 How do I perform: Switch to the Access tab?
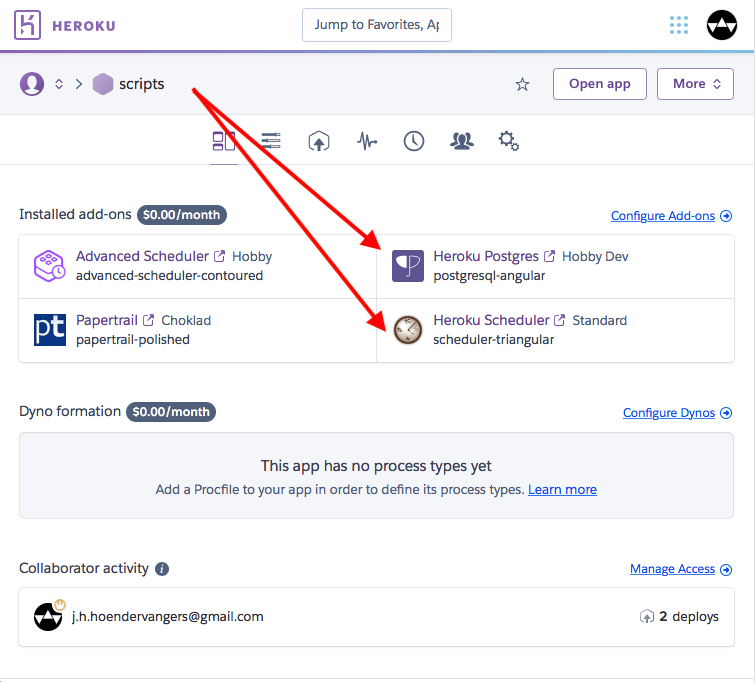tap(462, 141)
